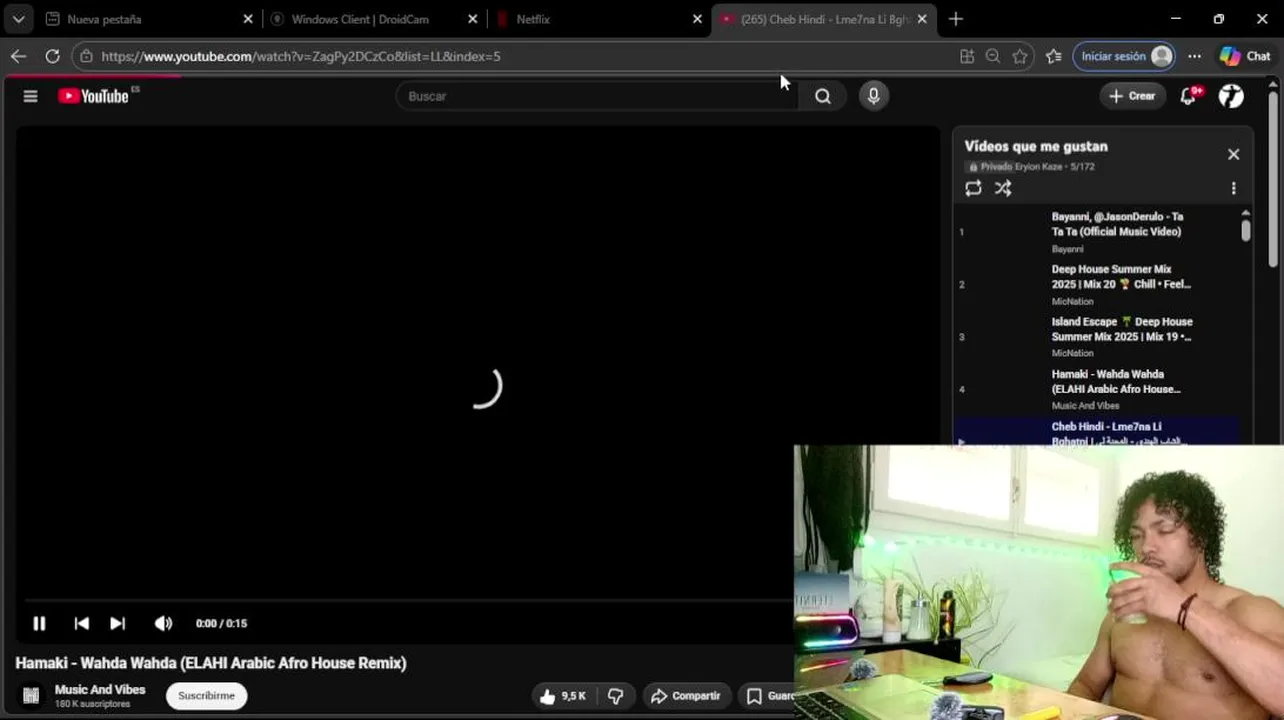
Task: Click the Music And Vibes channel avatar
Action: pyautogui.click(x=31, y=695)
